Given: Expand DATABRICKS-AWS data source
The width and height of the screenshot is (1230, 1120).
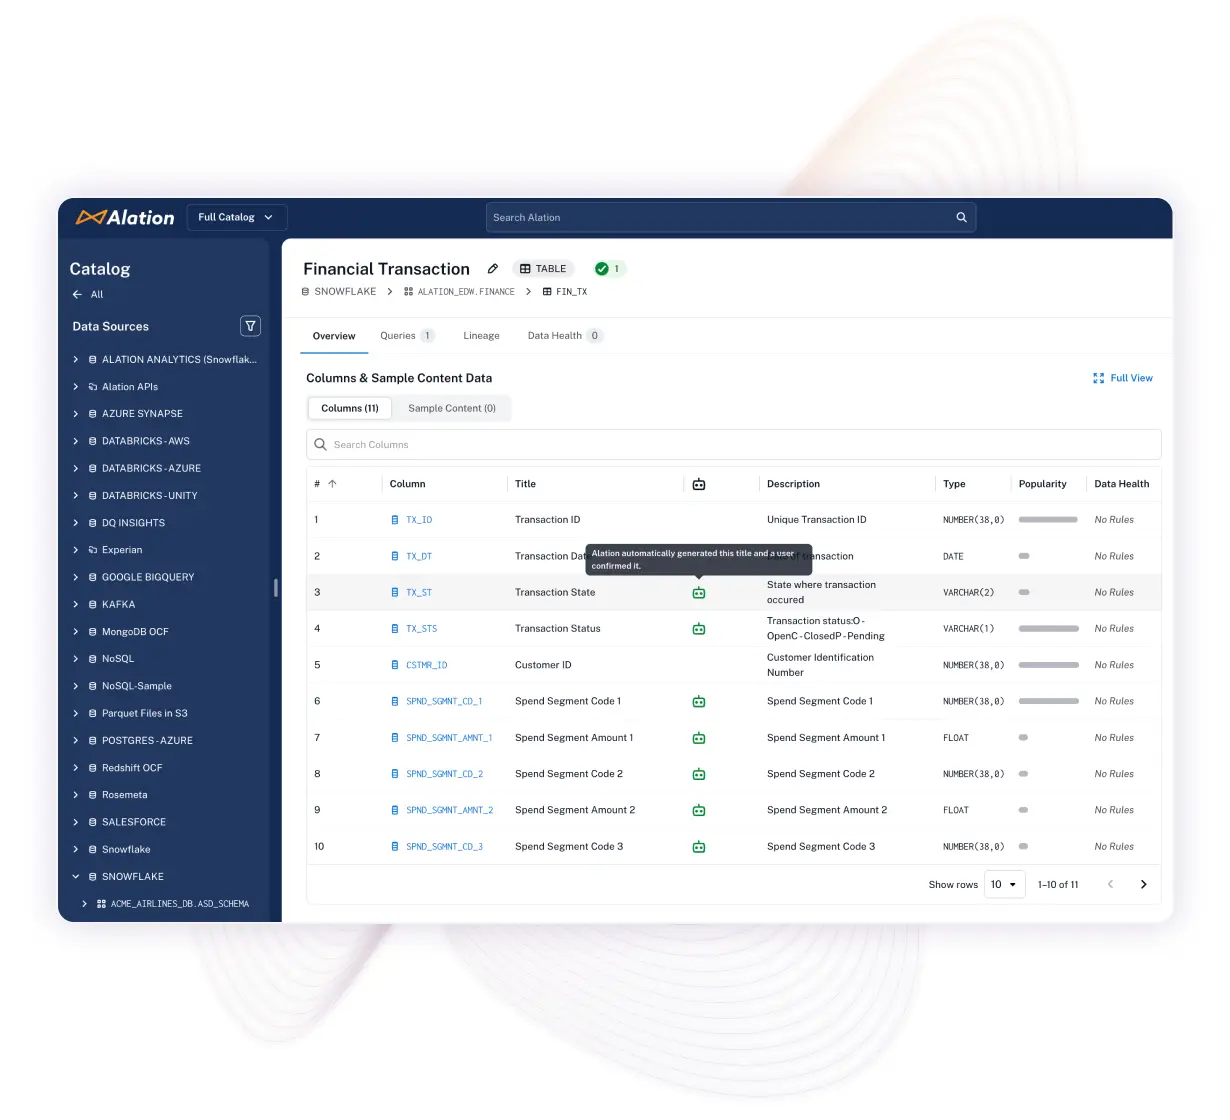Looking at the screenshot, I should pos(76,441).
